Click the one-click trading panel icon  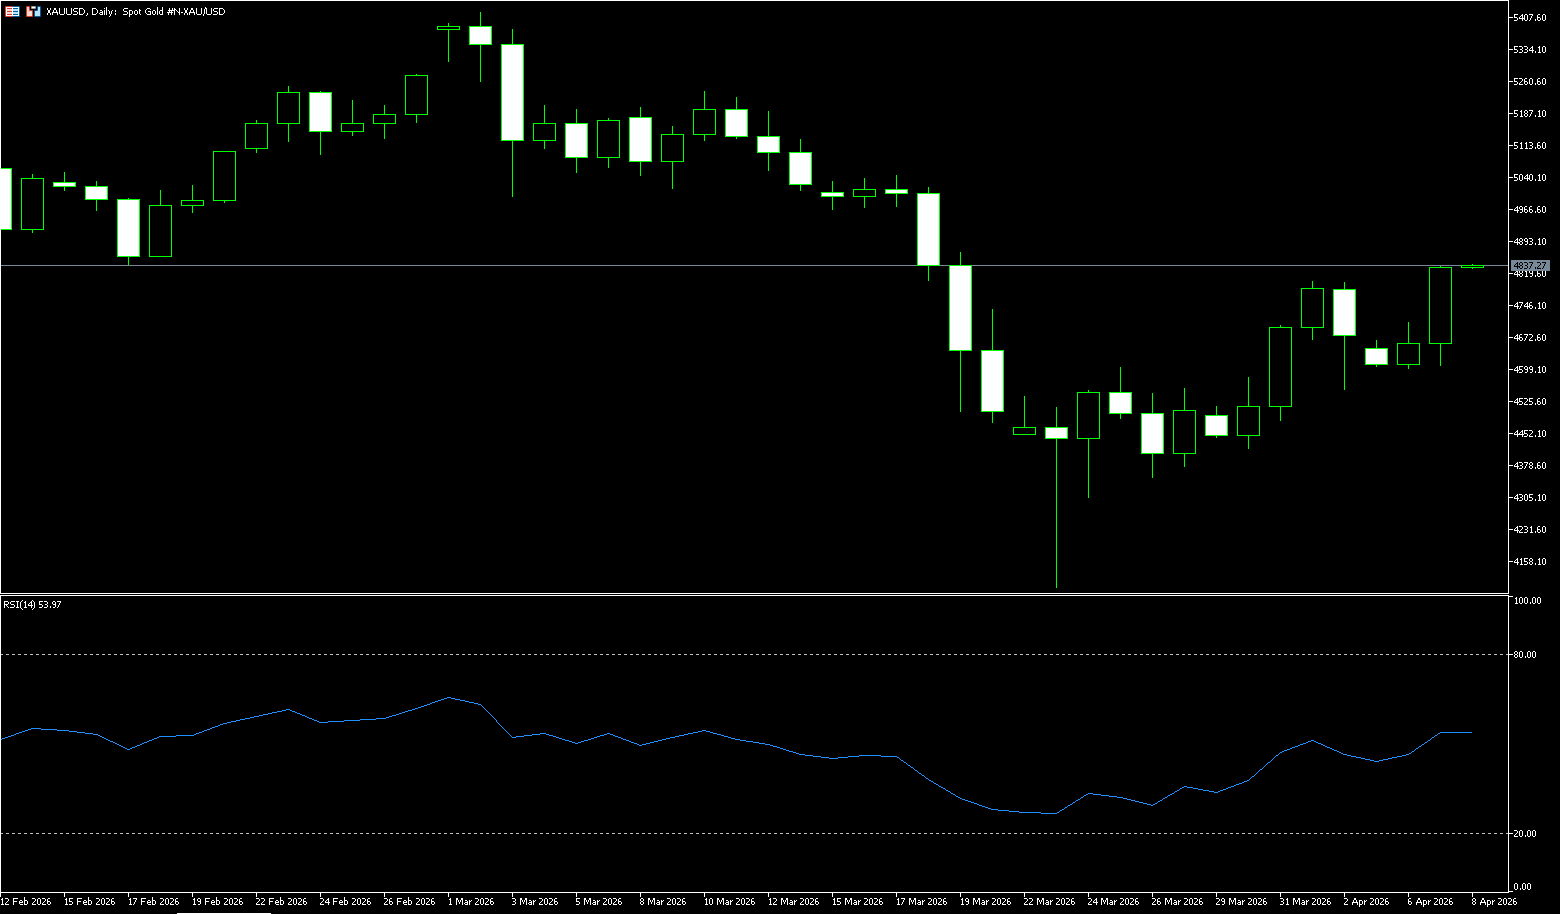[x=33, y=11]
